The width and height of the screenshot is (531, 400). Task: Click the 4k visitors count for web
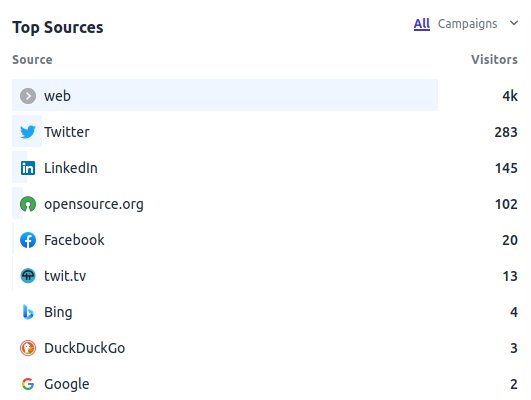coord(510,96)
